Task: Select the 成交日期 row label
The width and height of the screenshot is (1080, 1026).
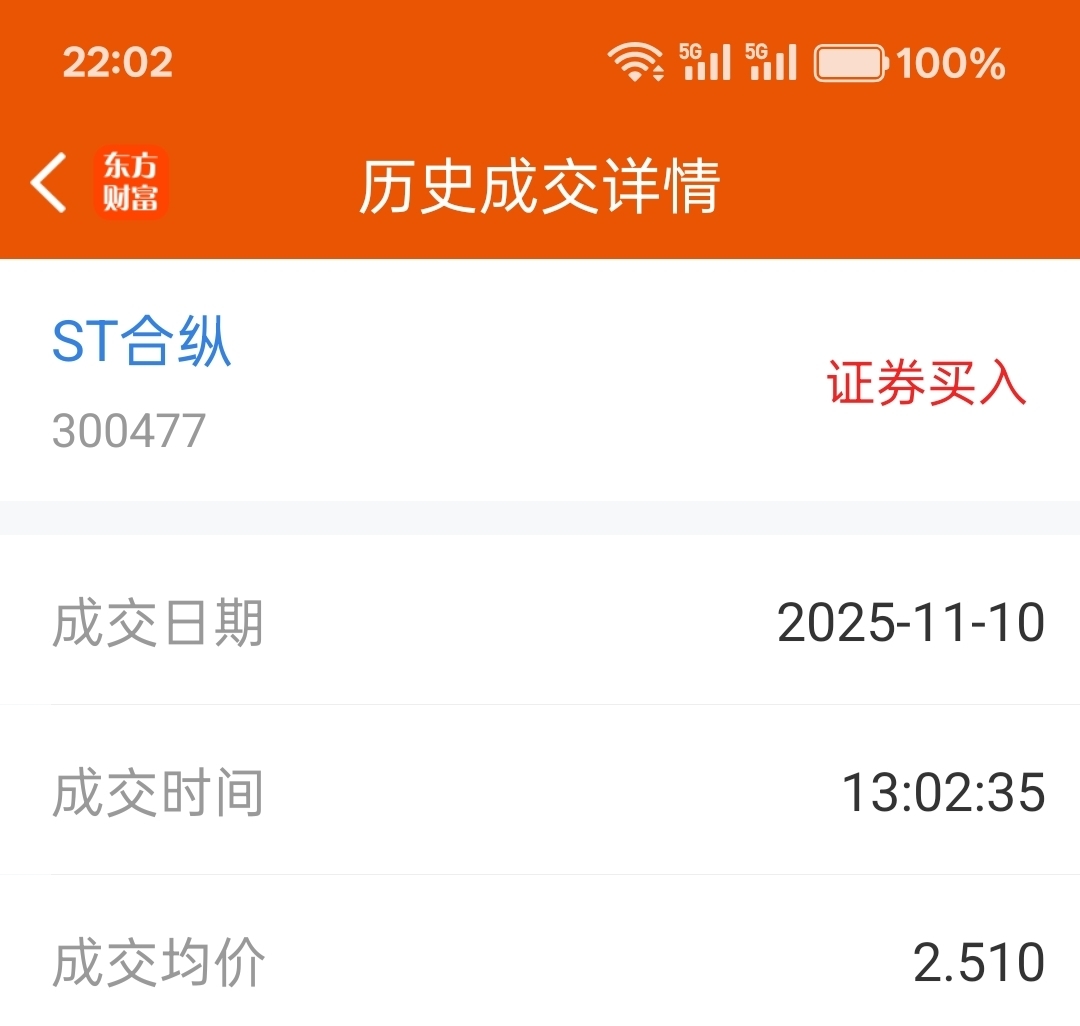Action: pos(158,623)
